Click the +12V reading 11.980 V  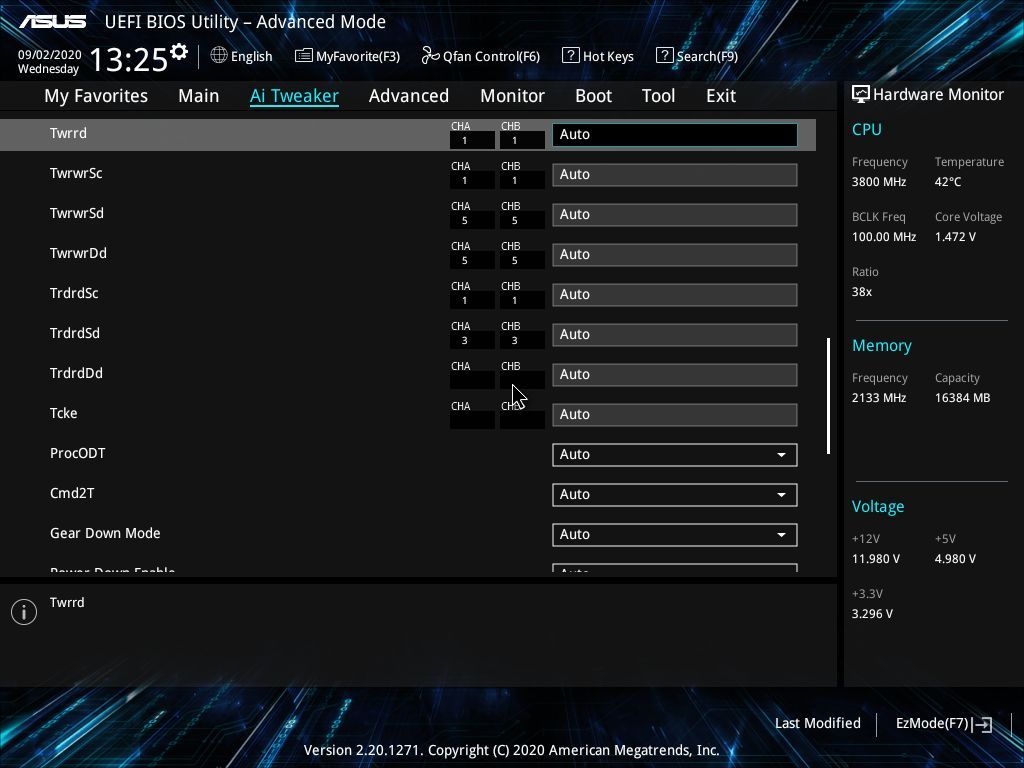click(875, 559)
